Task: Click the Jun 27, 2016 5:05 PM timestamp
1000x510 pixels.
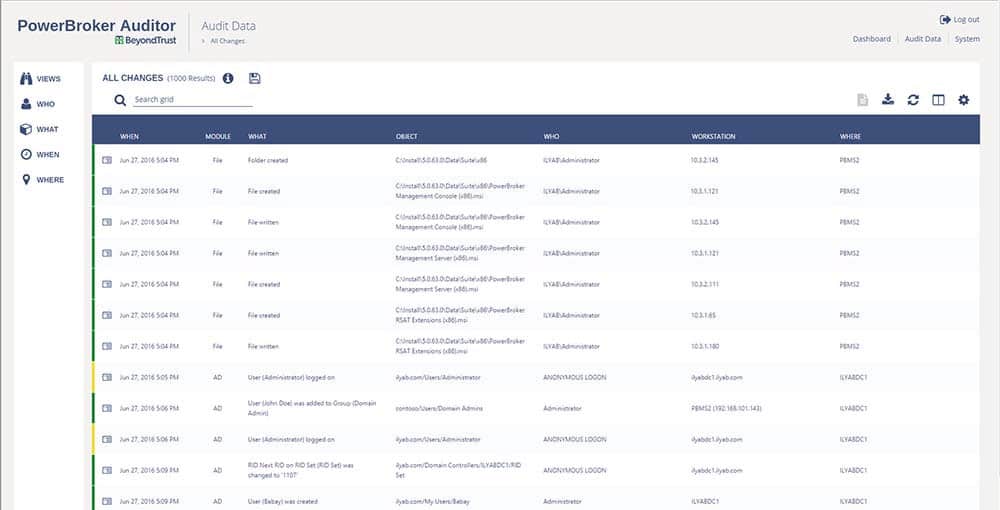Action: pos(149,377)
